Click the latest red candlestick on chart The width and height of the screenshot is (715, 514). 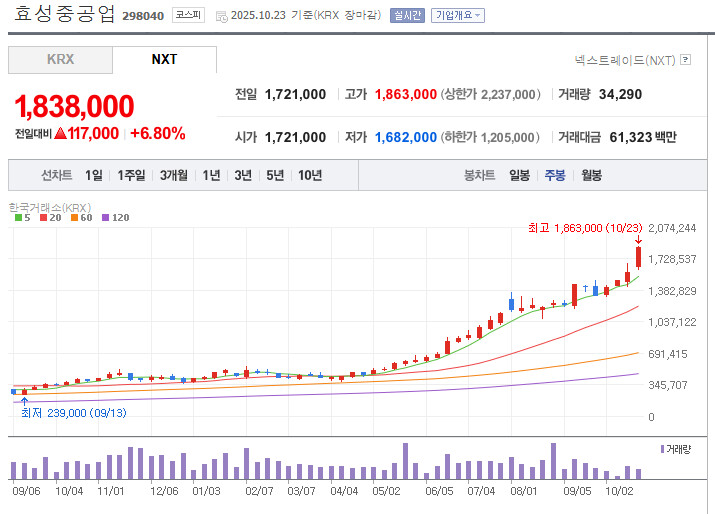tap(638, 257)
